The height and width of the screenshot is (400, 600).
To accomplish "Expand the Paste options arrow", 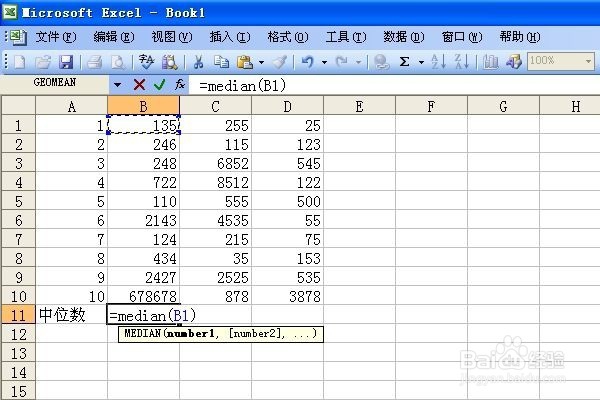I will tap(261, 62).
